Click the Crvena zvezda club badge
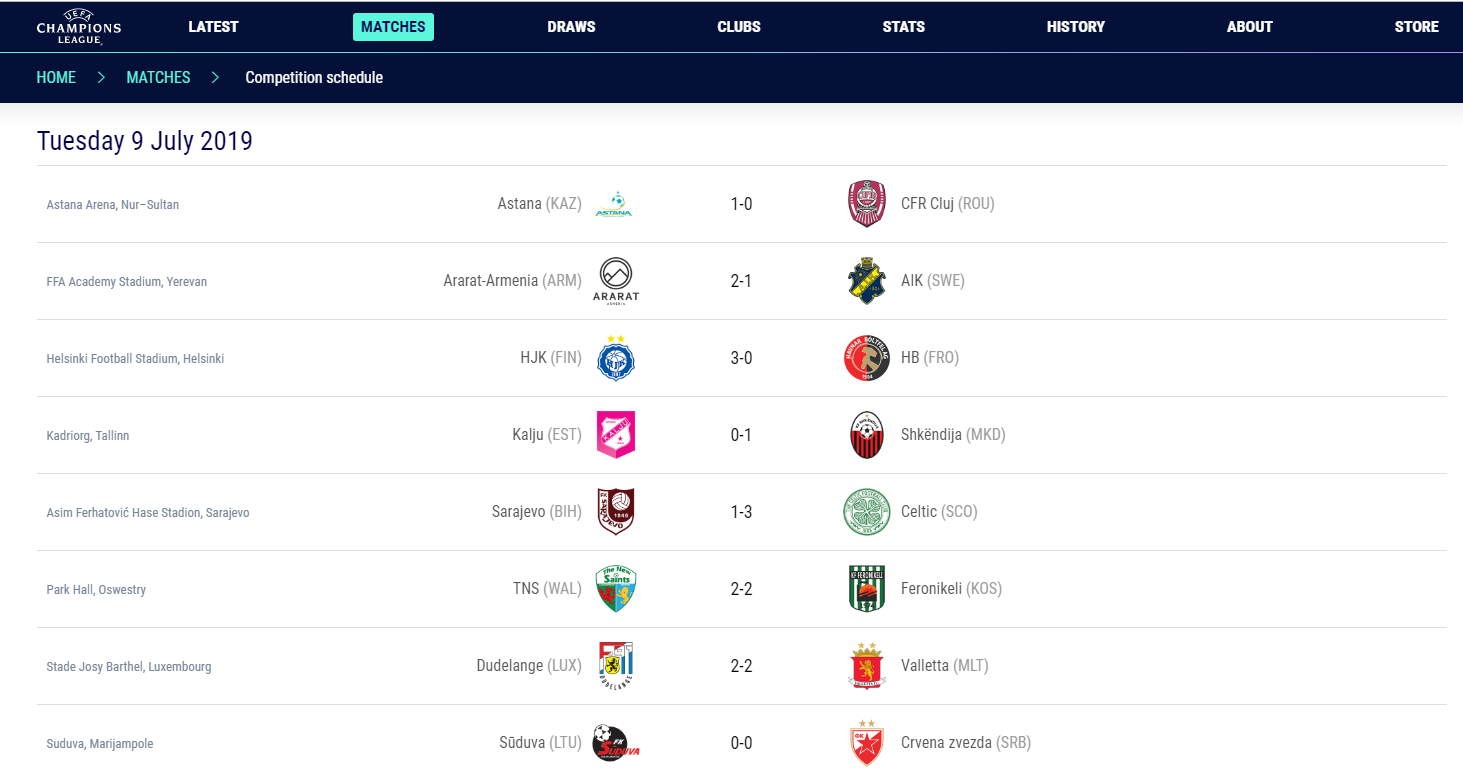This screenshot has width=1463, height=768. [x=866, y=743]
